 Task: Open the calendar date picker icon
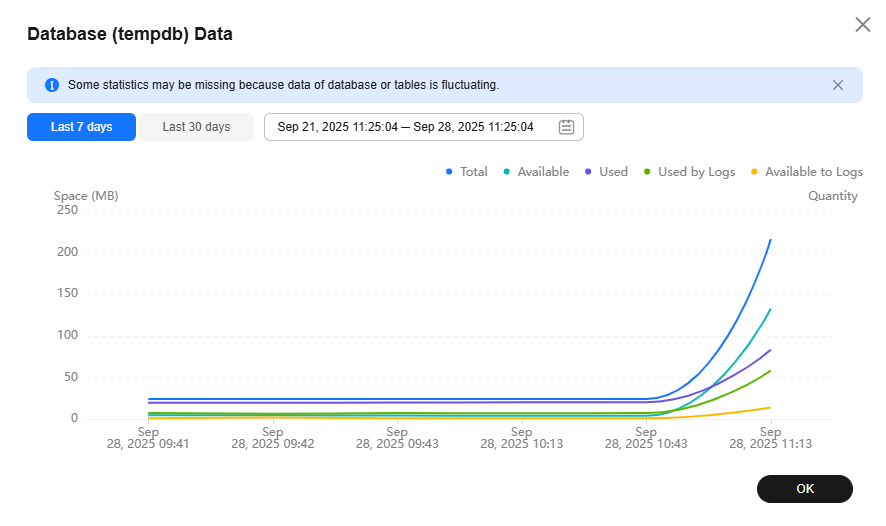pos(566,127)
